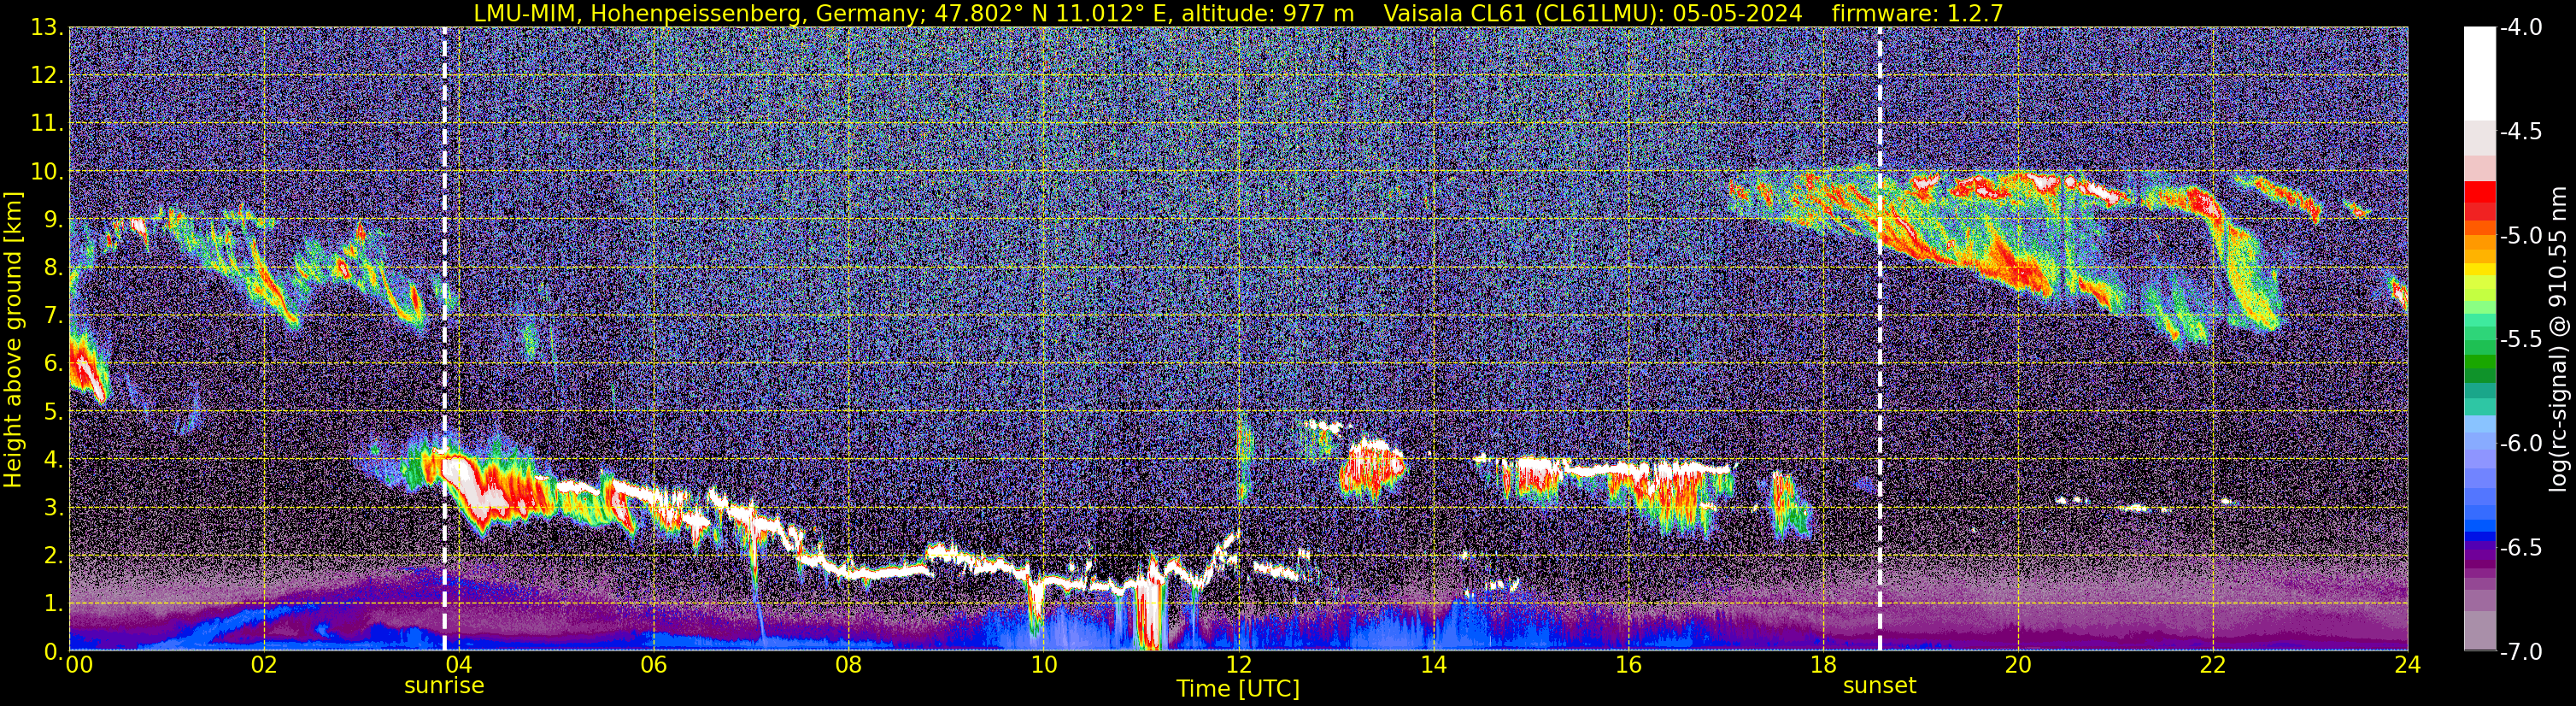Image resolution: width=2576 pixels, height=706 pixels.
Task: Click the "-5.0" colorbar tick label
Action: click(2521, 236)
